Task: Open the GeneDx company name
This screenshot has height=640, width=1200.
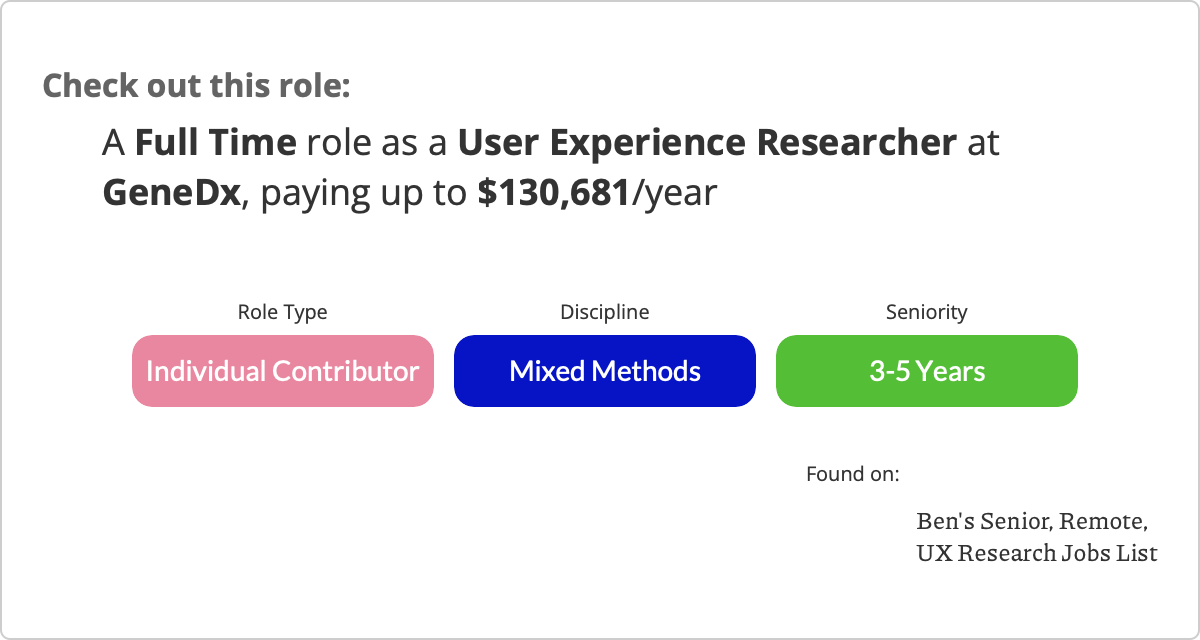Action: coord(172,193)
